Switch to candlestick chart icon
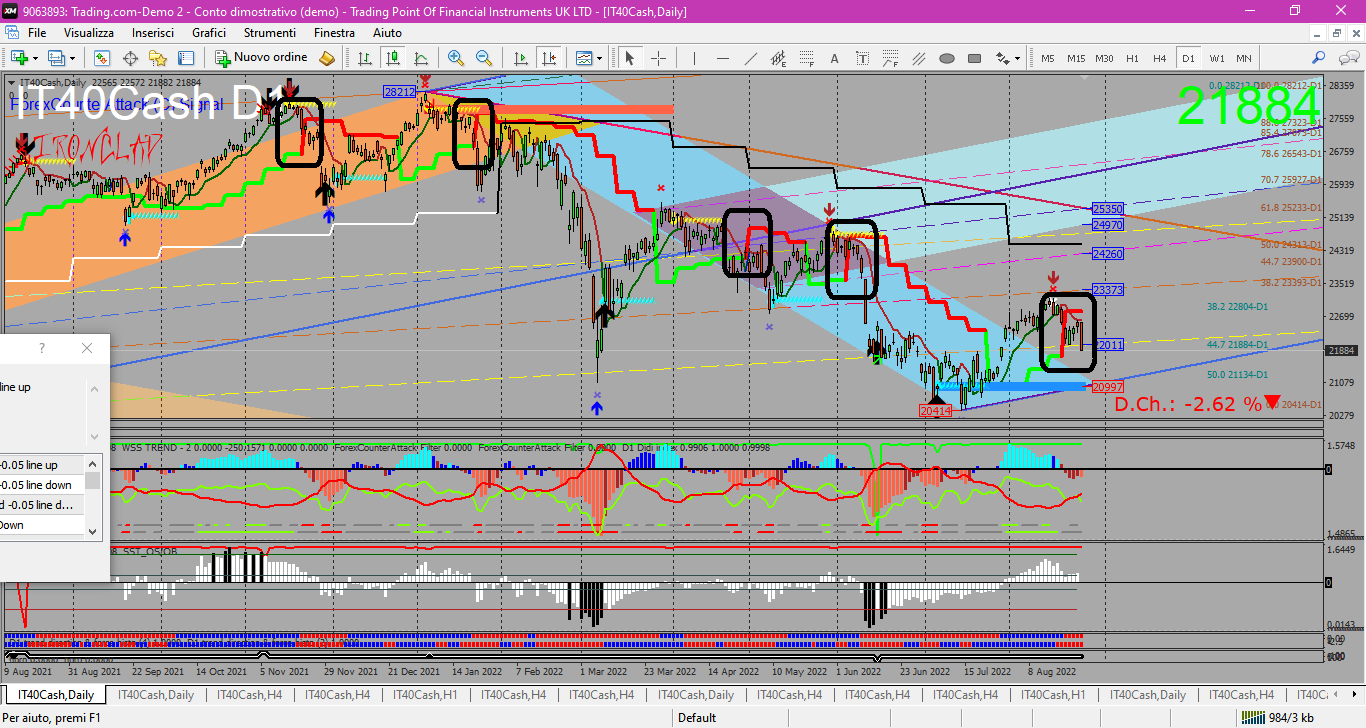1366x728 pixels. (393, 58)
